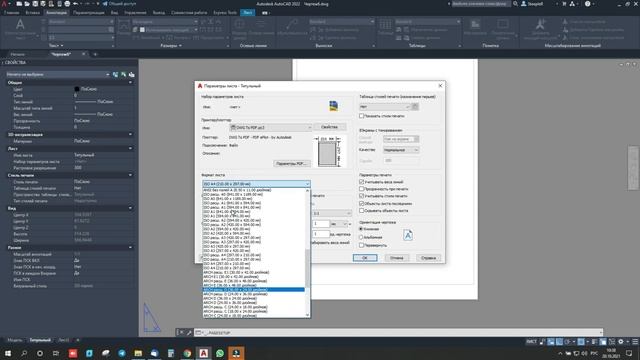Click the Отмена button in the dialog
Screen dimensions: 640x360
point(397,258)
